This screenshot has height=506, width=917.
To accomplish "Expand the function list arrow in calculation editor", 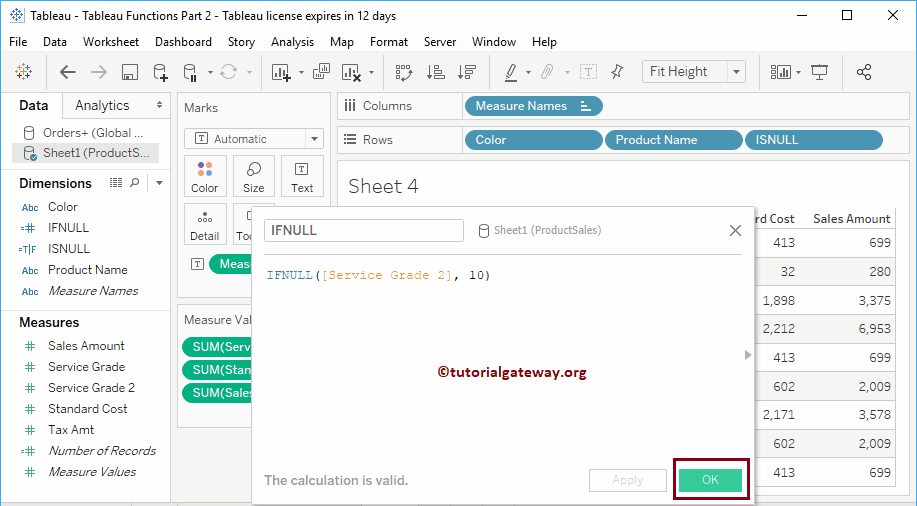I will [x=747, y=355].
